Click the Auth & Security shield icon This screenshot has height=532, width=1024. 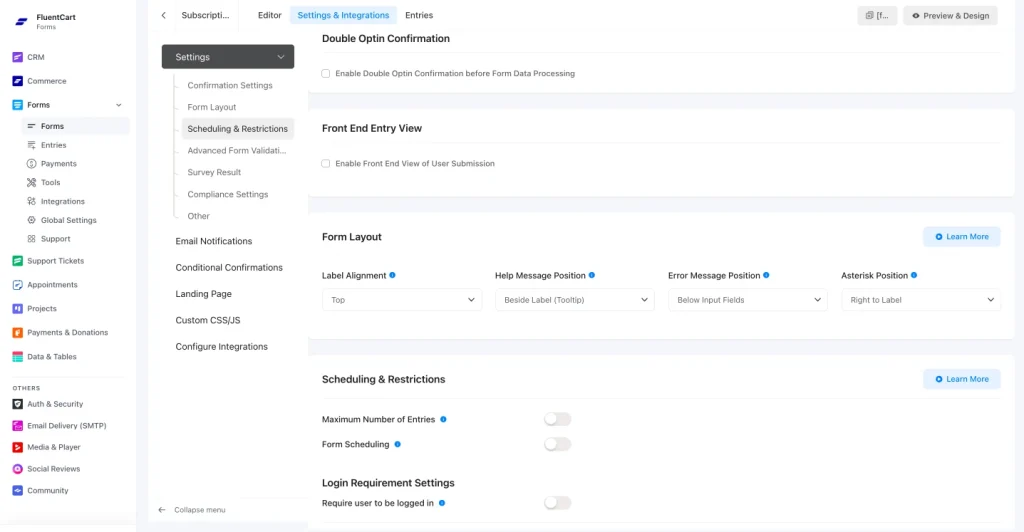tap(18, 404)
